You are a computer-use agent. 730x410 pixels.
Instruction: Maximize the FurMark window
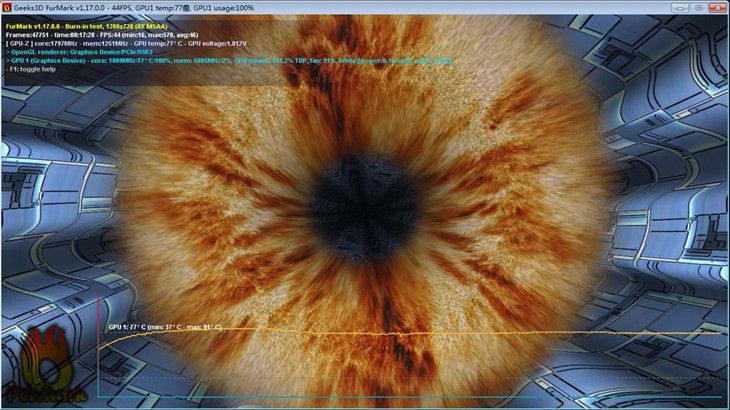coord(699,8)
